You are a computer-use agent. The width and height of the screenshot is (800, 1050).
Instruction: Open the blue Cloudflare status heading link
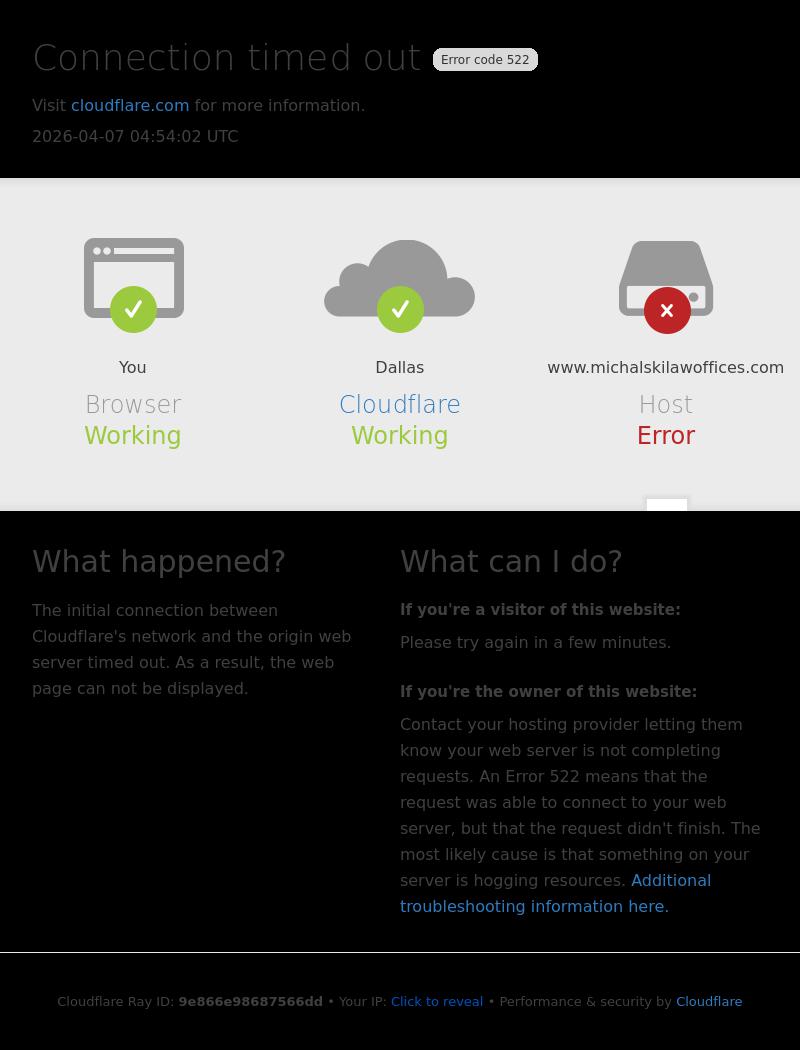pos(400,404)
